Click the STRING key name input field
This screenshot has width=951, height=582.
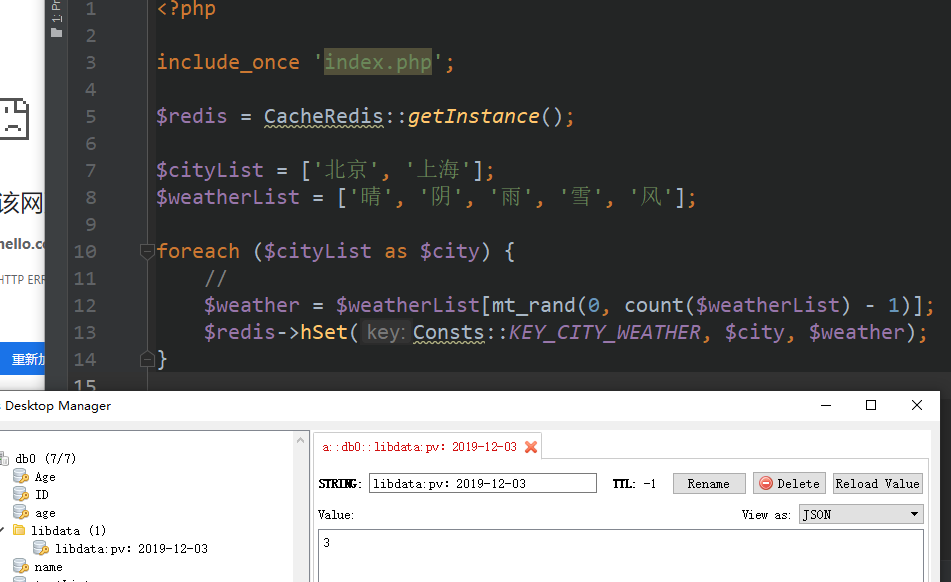point(483,483)
